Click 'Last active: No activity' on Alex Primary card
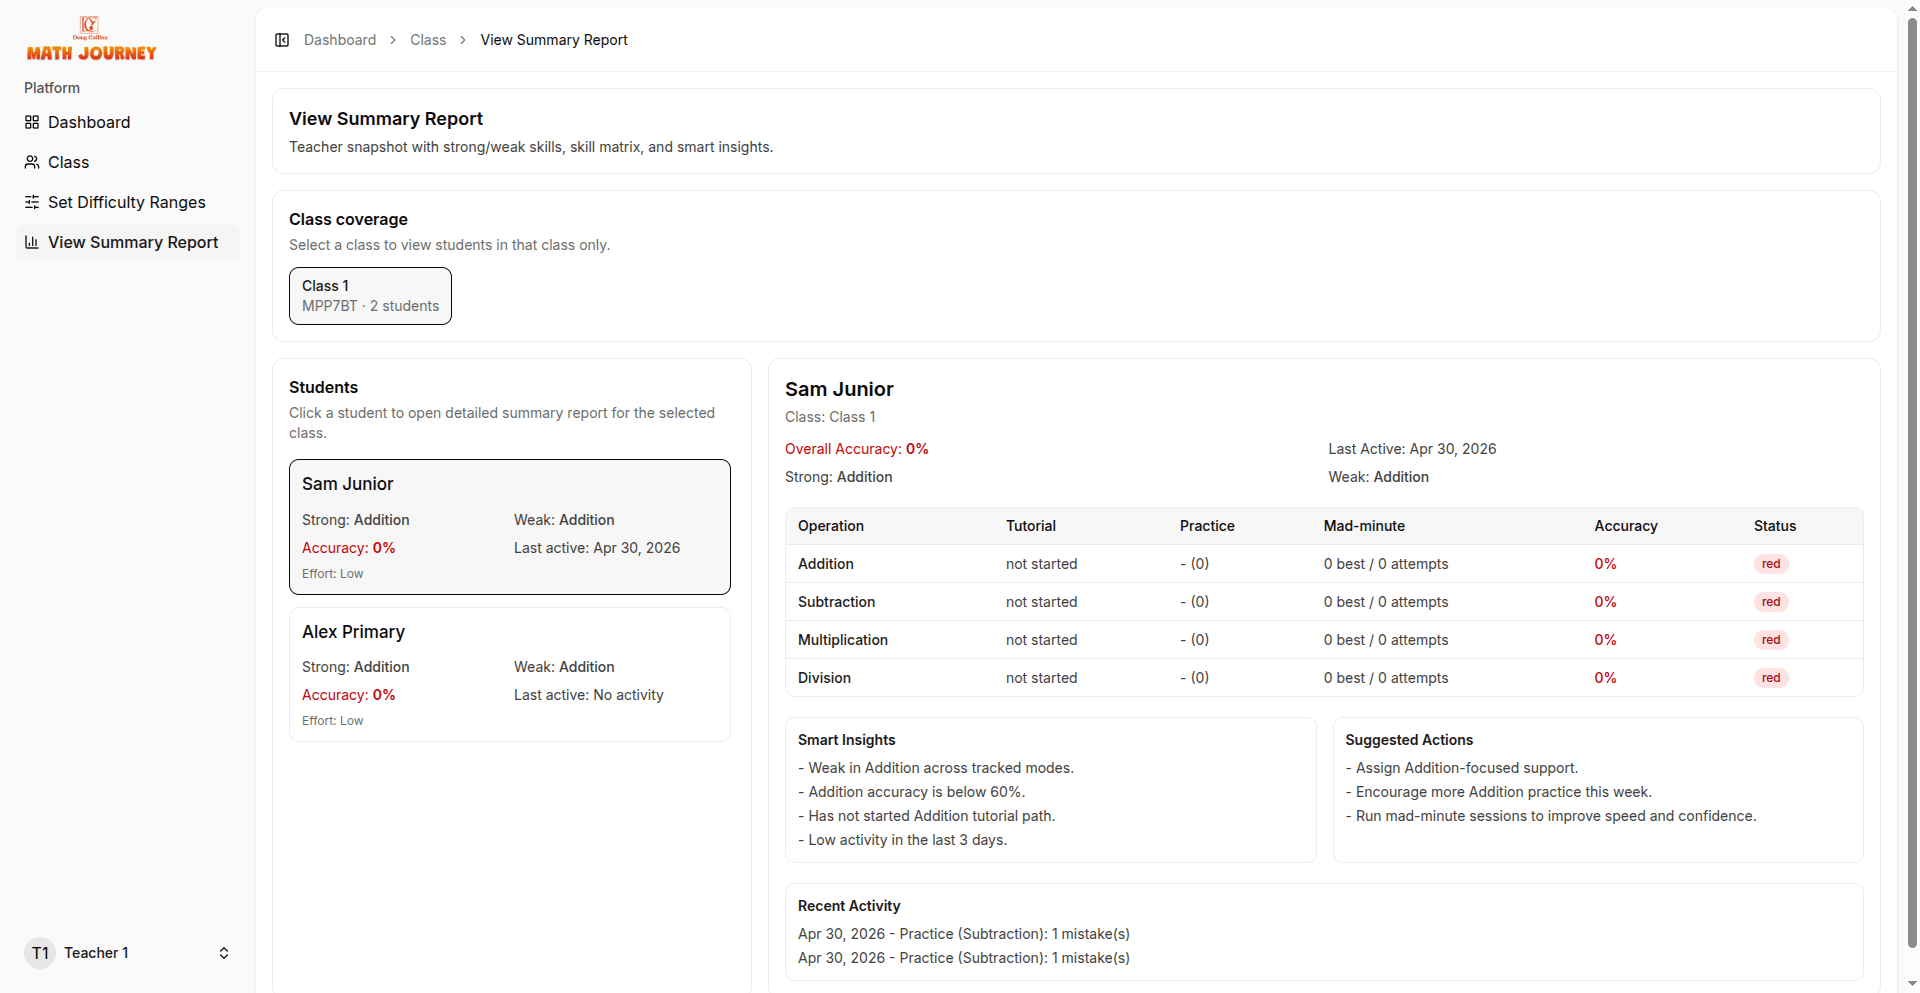Screen dimensions: 1920x993 (589, 695)
